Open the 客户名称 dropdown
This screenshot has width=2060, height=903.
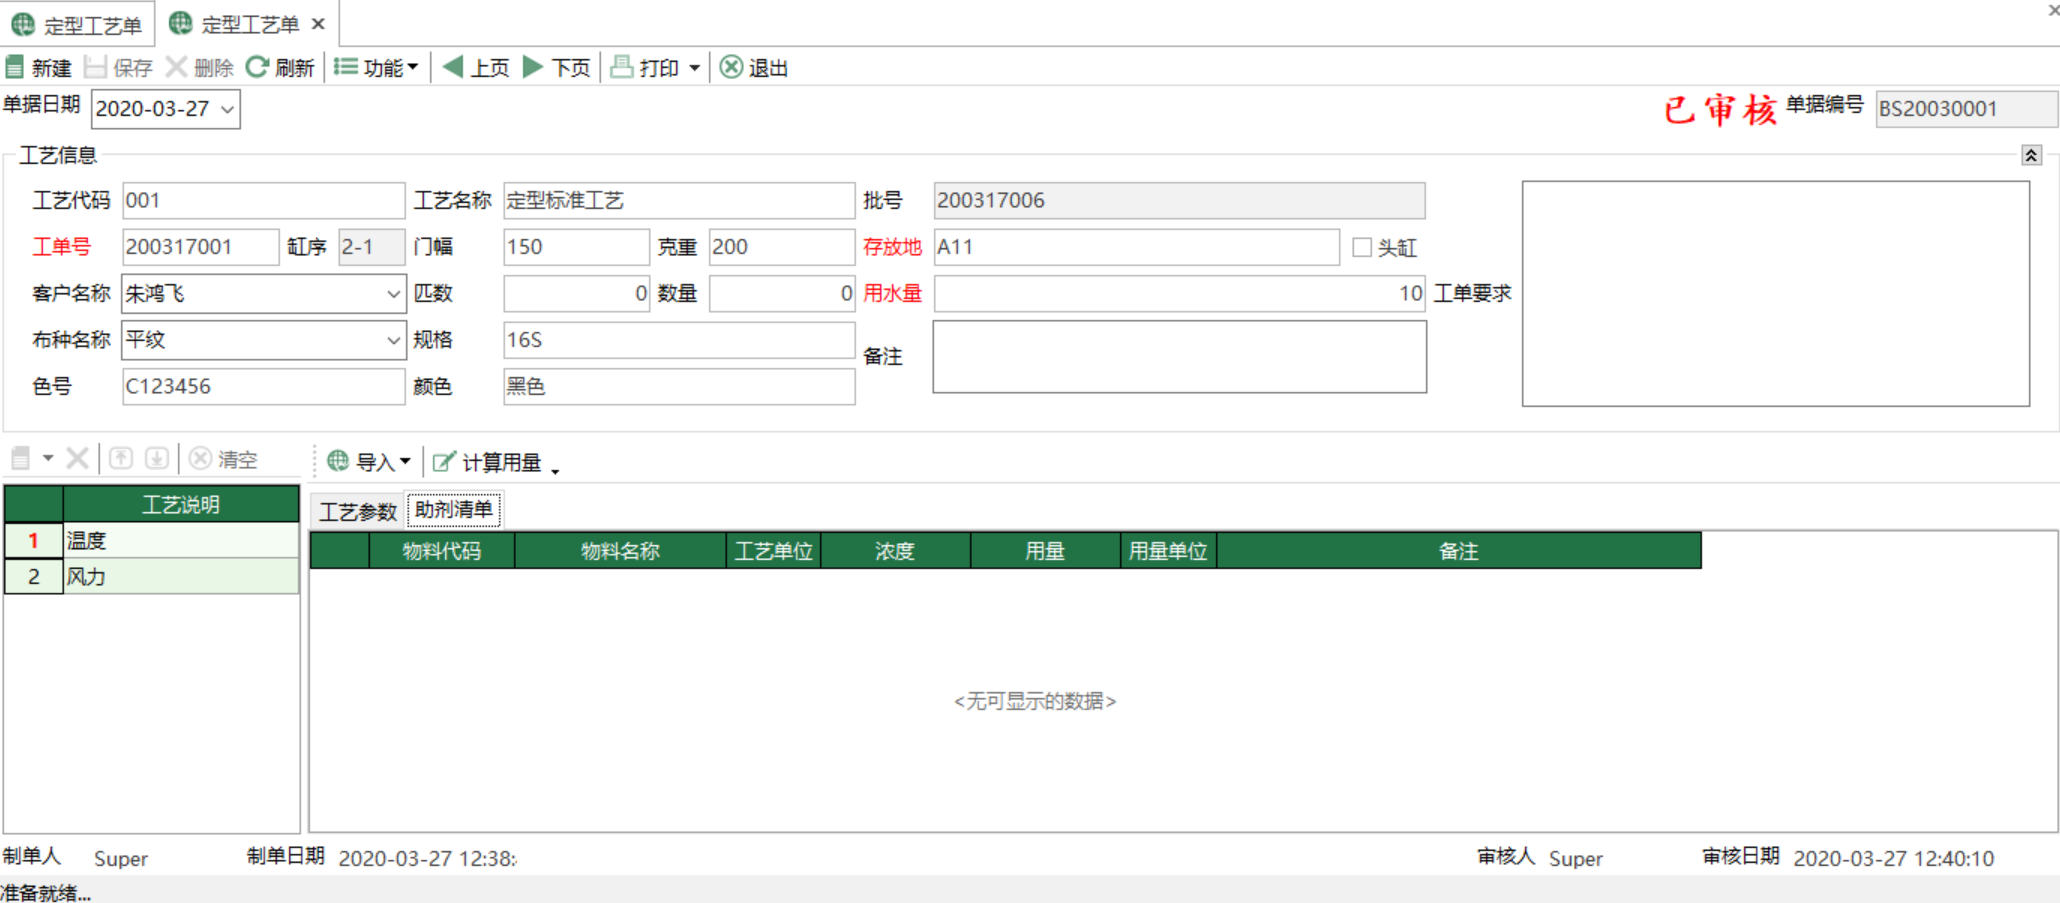(x=393, y=294)
